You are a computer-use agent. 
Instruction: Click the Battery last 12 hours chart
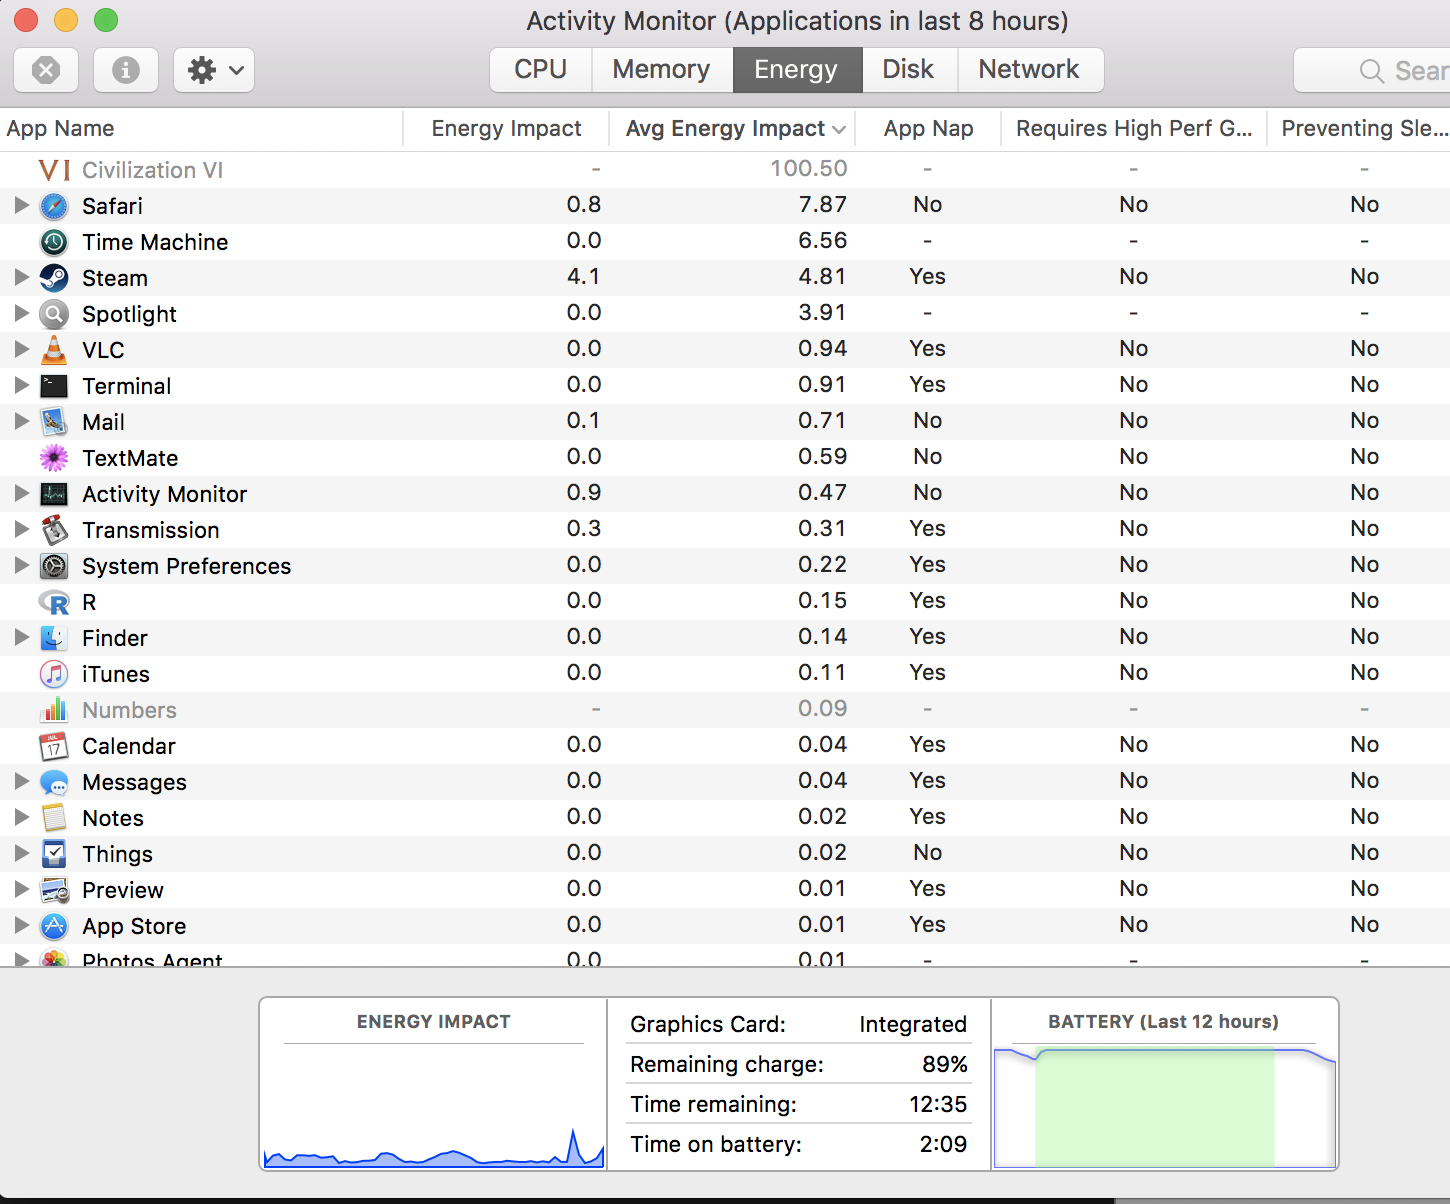(x=1165, y=1106)
